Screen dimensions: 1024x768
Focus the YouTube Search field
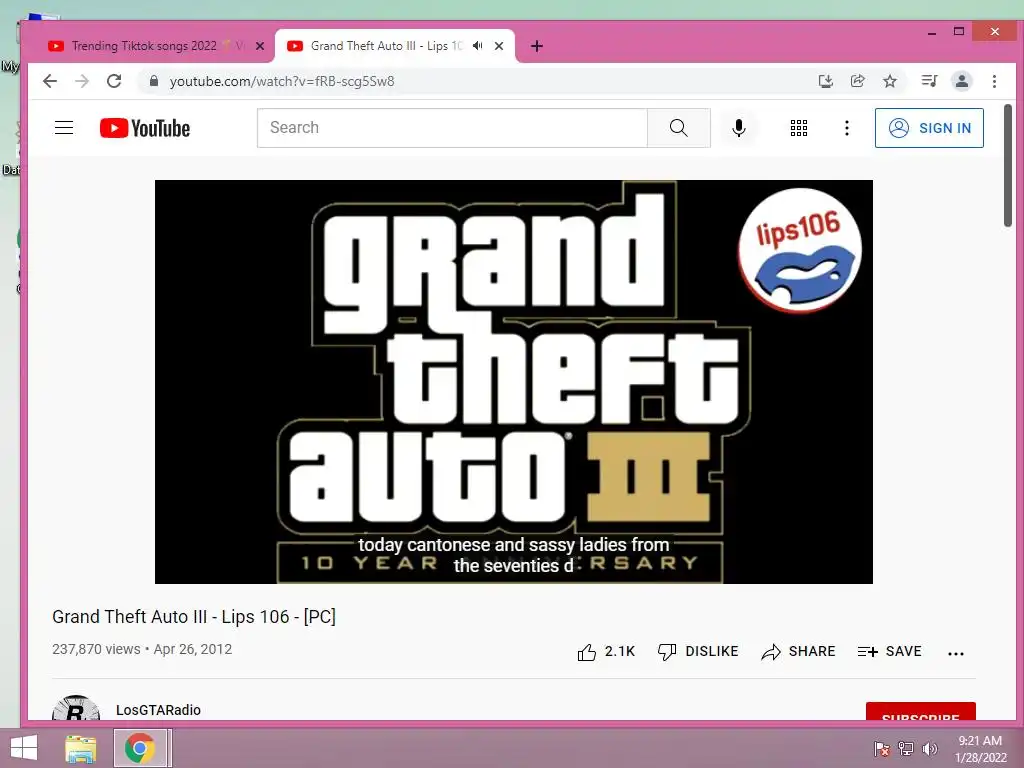(452, 128)
